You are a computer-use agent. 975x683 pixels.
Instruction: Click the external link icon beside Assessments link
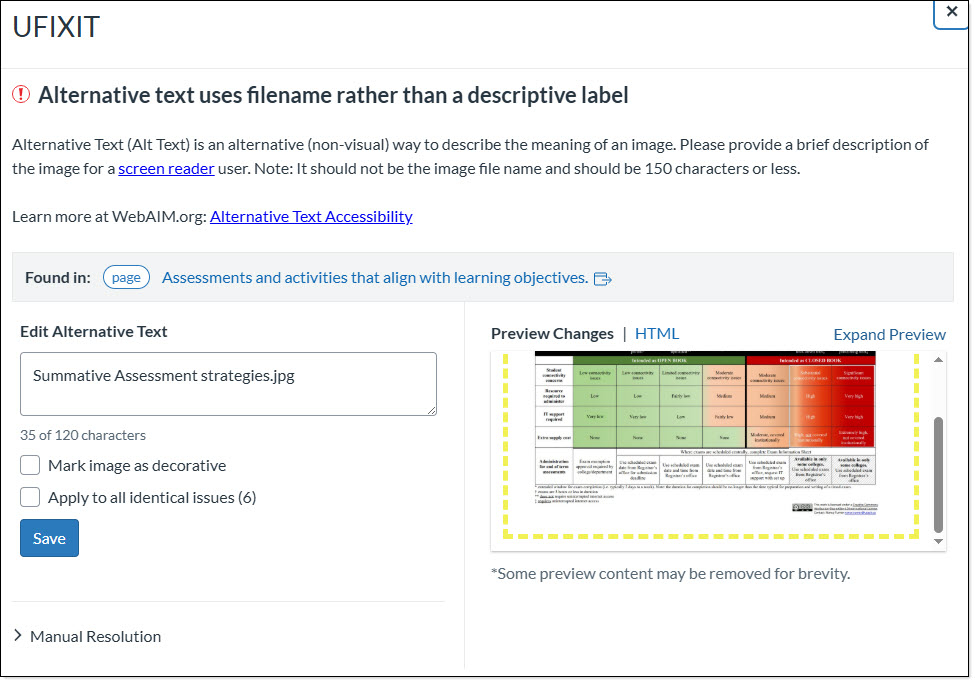(603, 278)
